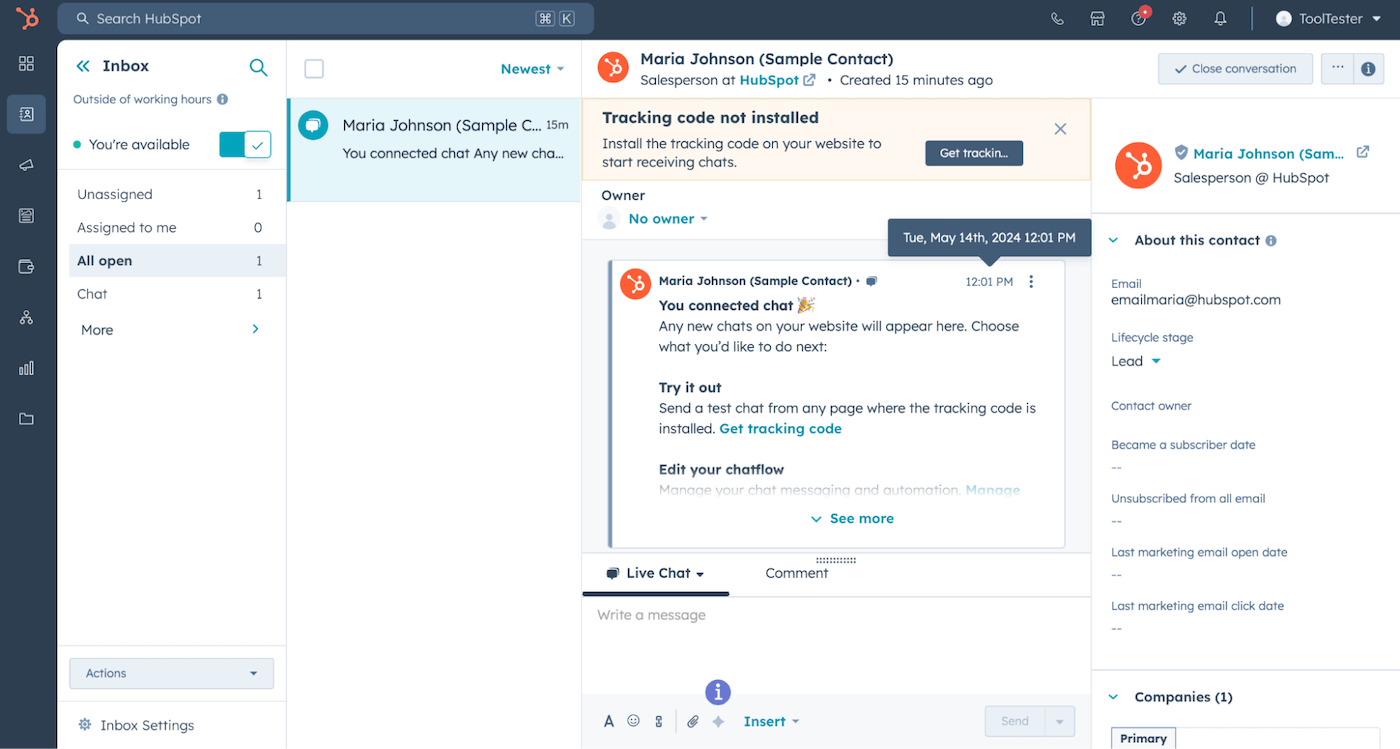Open the emoji picker icon
Screen dimensions: 1400x749
[633, 721]
